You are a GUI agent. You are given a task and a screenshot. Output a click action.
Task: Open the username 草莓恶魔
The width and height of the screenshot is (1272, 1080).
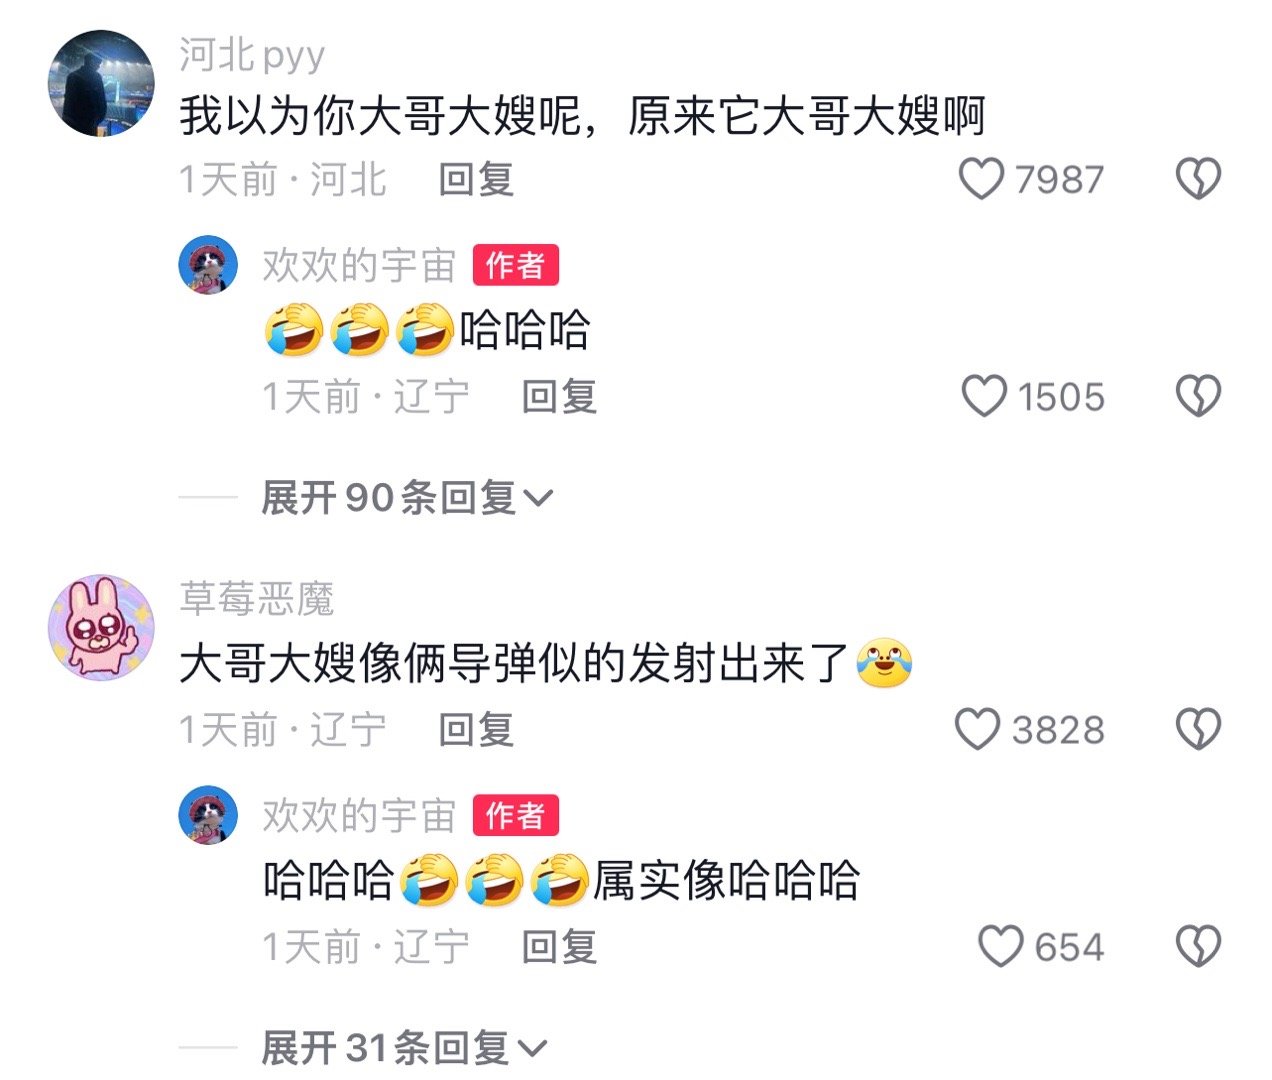[x=257, y=599]
